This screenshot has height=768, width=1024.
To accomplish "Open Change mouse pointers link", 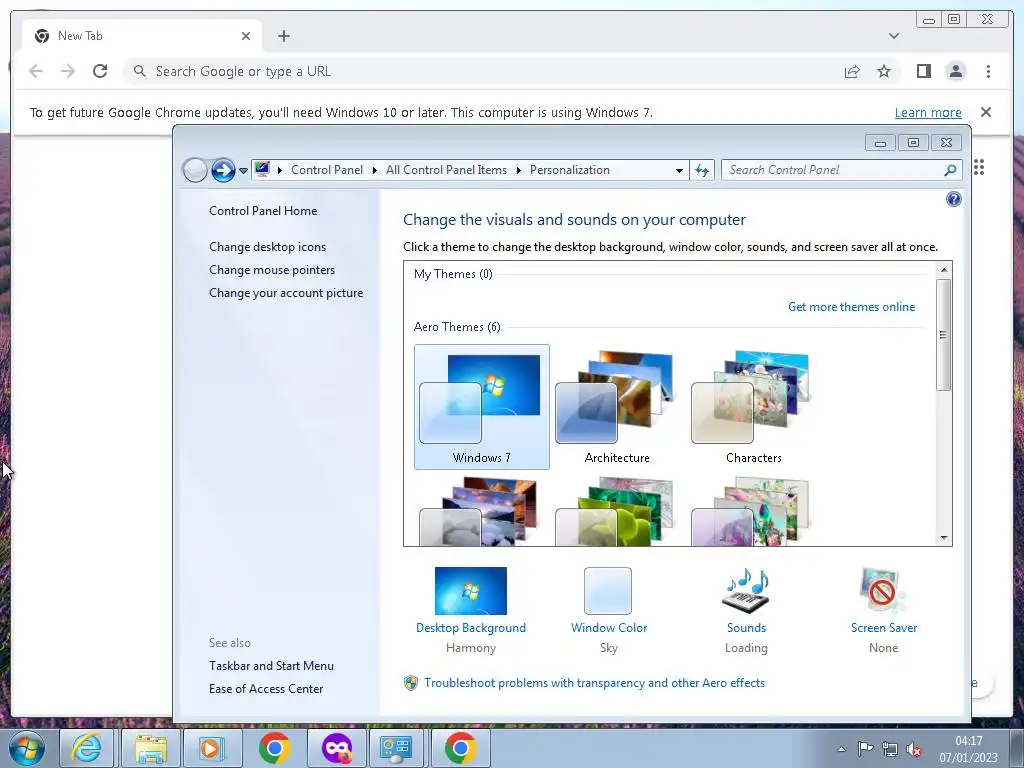I will click(272, 270).
